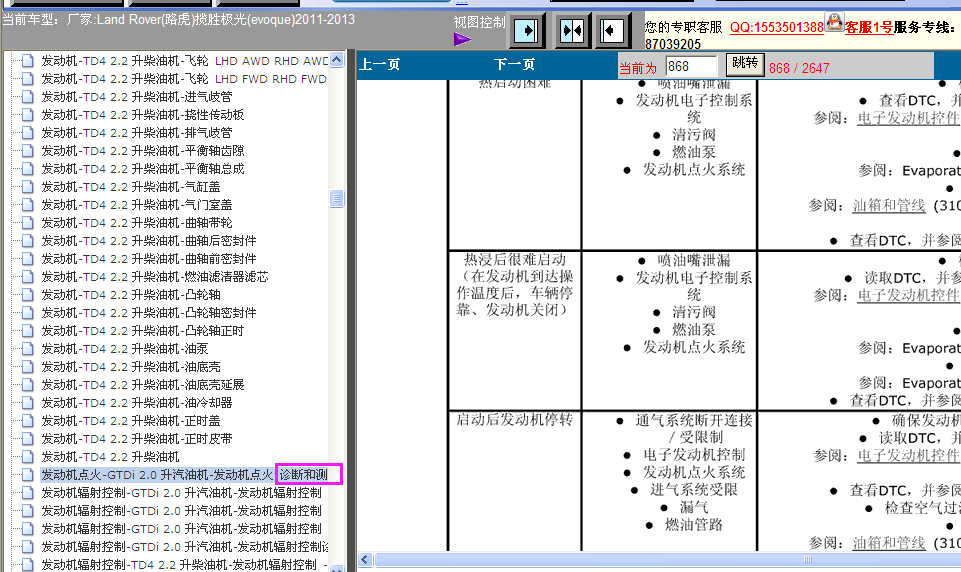This screenshot has width=961, height=572.
Task: Go to next page via 下一页
Action: (x=514, y=64)
